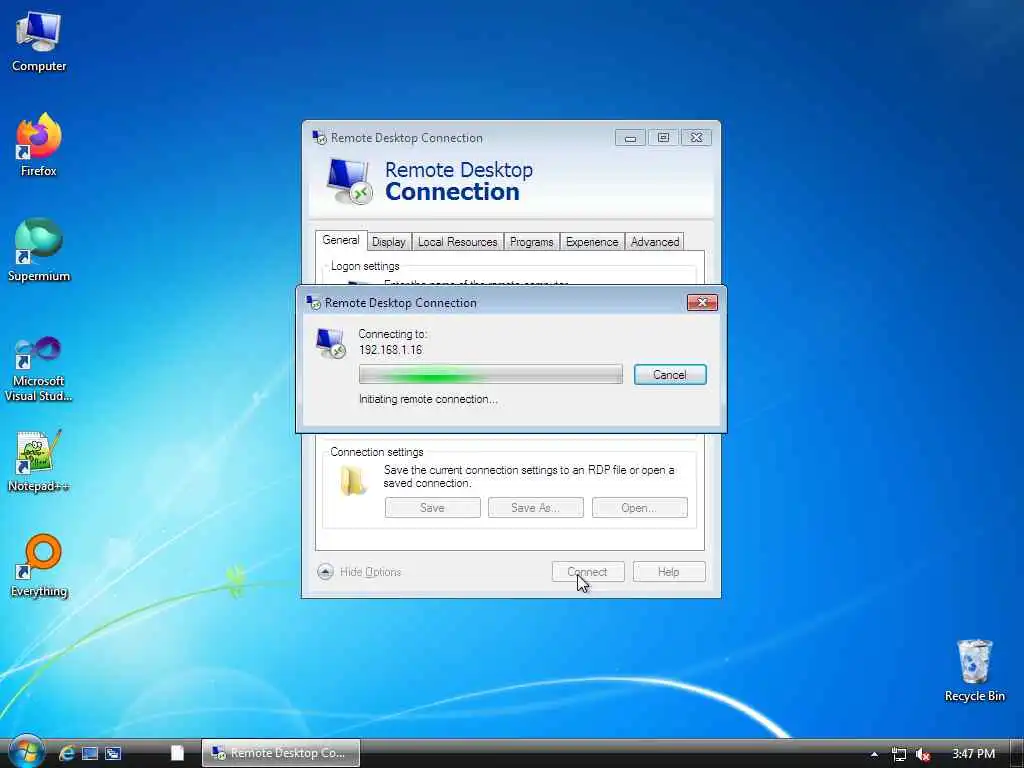Select the Everything search shortcut
The image size is (1024, 768).
coord(39,566)
